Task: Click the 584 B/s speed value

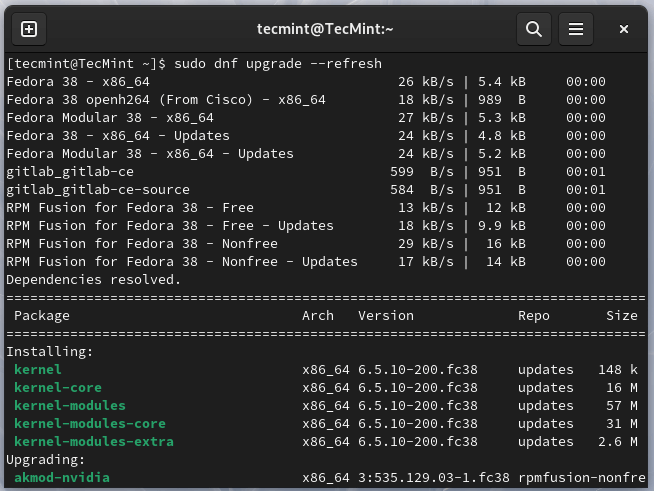Action: [x=422, y=189]
